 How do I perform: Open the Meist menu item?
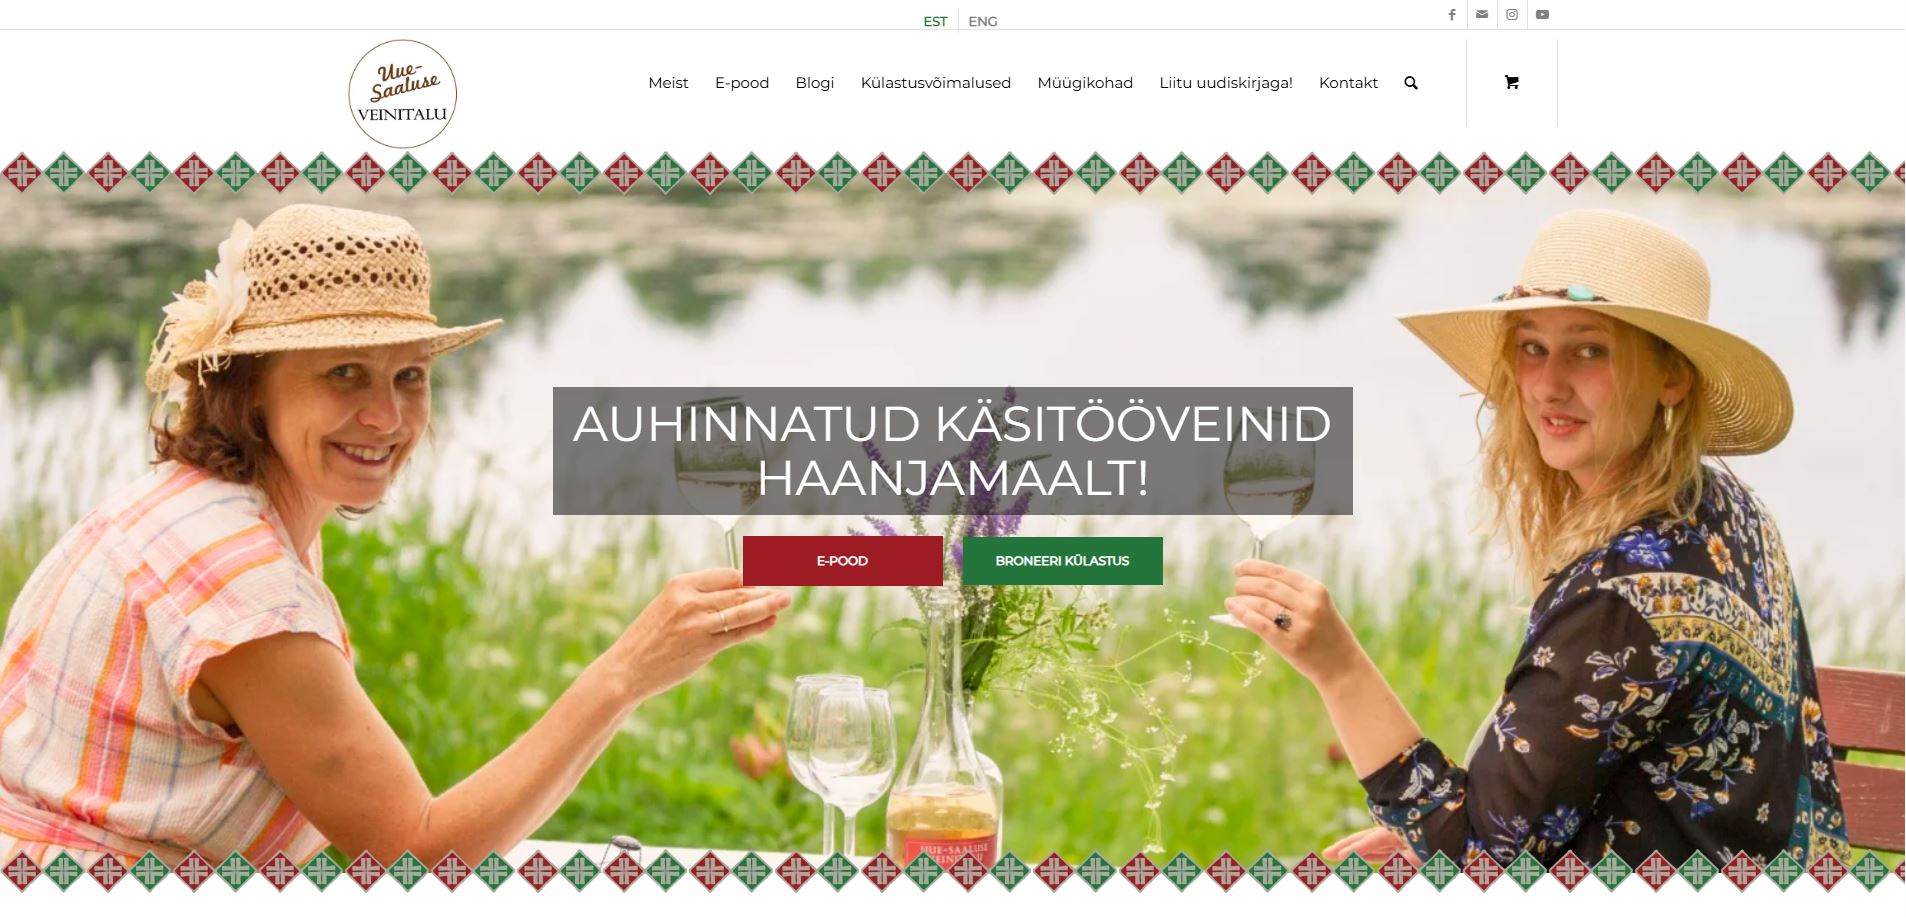[668, 83]
